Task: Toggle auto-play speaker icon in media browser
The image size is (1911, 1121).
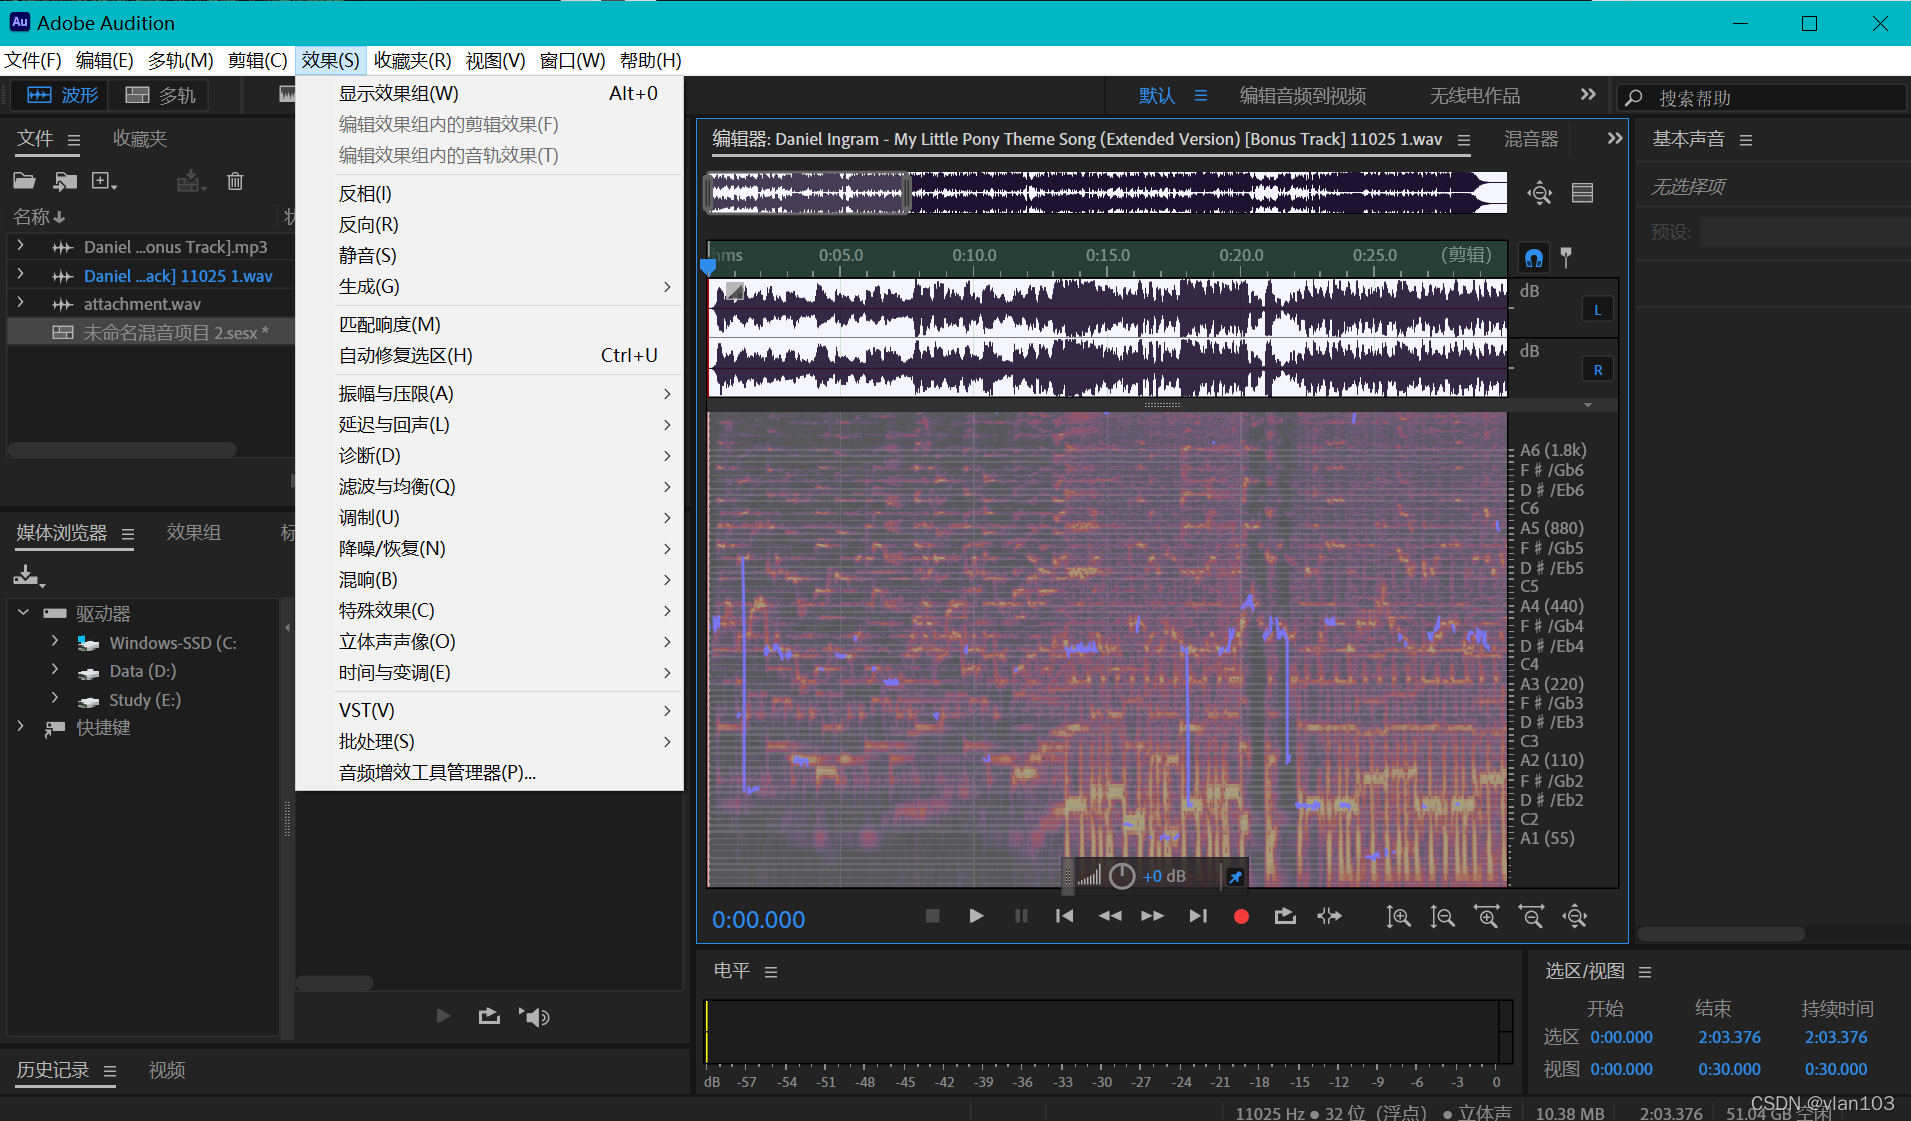Action: pos(534,1017)
